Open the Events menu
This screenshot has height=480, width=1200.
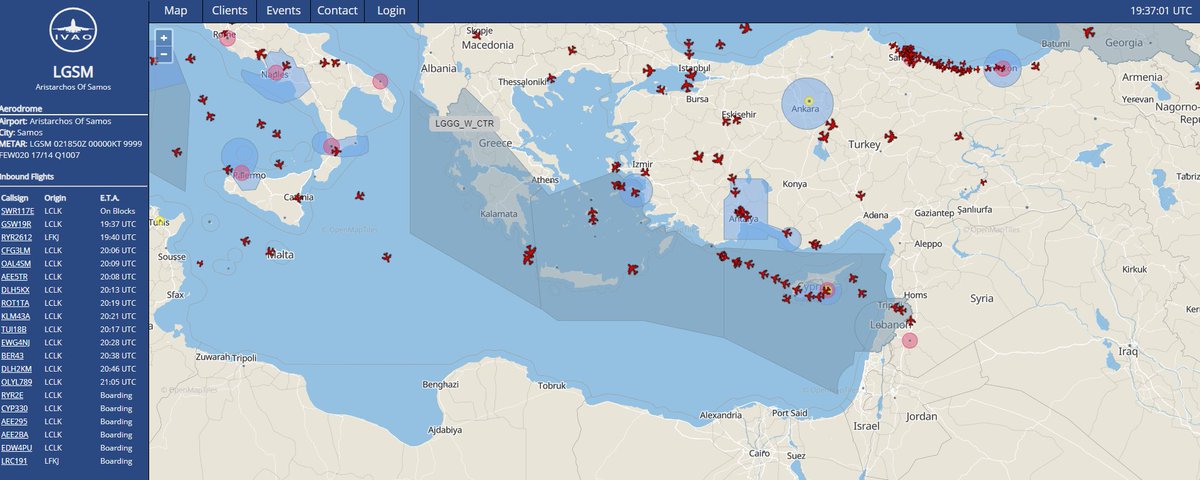(x=283, y=10)
